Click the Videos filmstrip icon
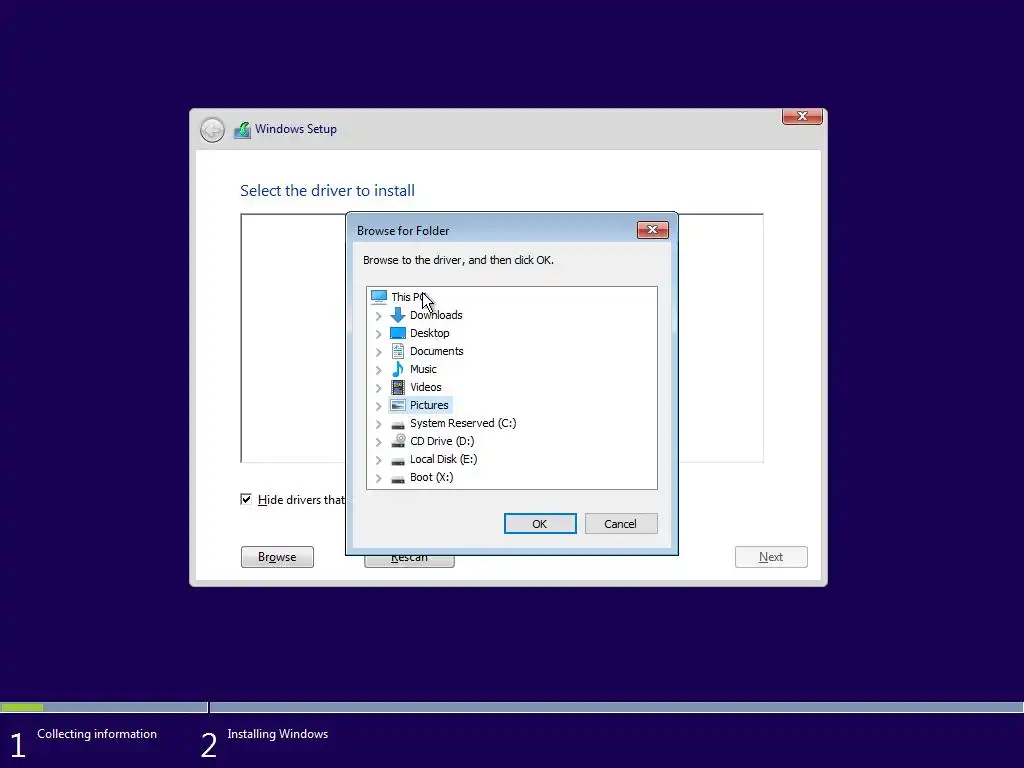Viewport: 1024px width, 768px height. (398, 387)
